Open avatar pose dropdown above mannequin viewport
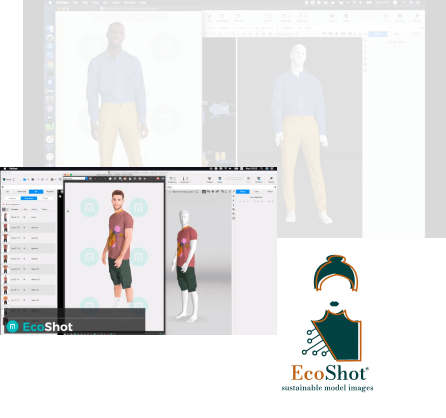 pyautogui.click(x=183, y=192)
